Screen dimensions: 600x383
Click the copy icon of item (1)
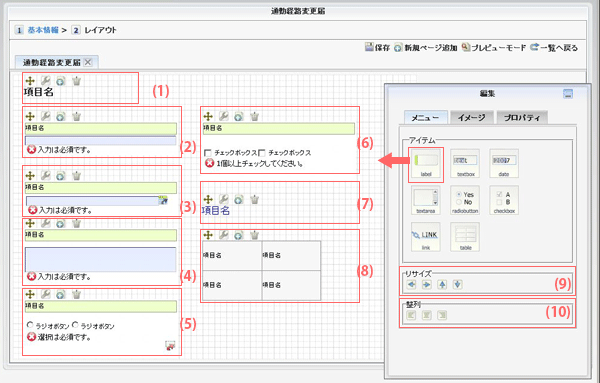[x=61, y=81]
